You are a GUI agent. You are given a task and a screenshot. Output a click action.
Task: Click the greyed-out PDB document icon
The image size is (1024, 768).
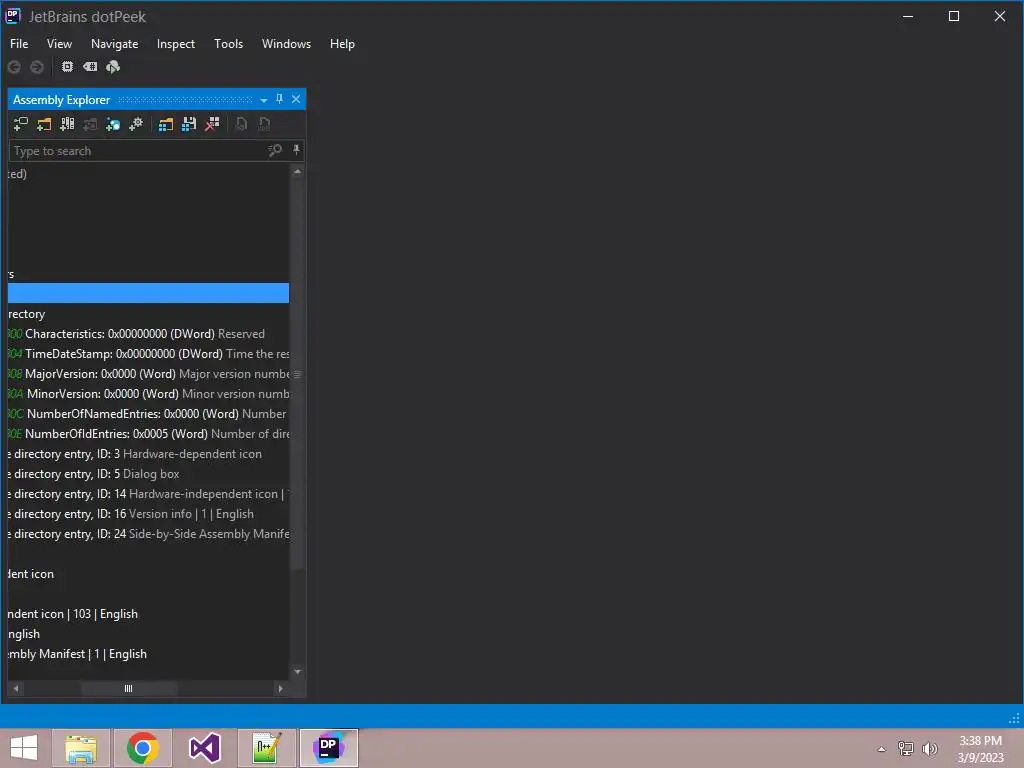click(x=264, y=124)
